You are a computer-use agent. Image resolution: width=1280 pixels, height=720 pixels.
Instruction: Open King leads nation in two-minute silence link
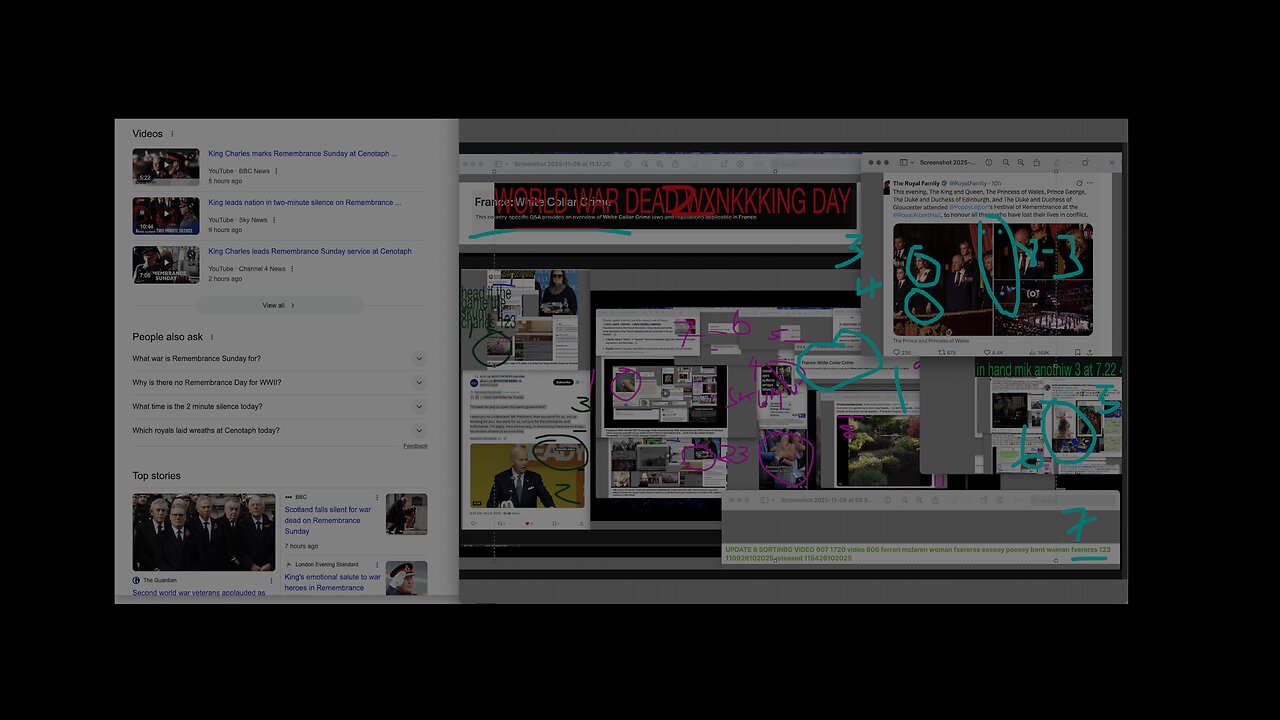pos(304,202)
